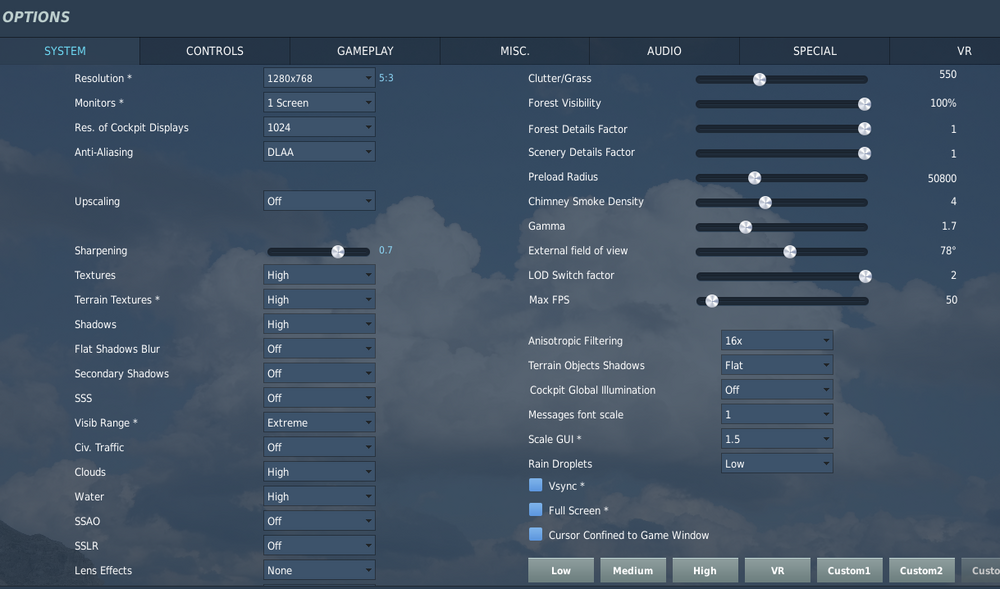Open the Resolution dropdown
This screenshot has height=589, width=1000.
(320, 78)
